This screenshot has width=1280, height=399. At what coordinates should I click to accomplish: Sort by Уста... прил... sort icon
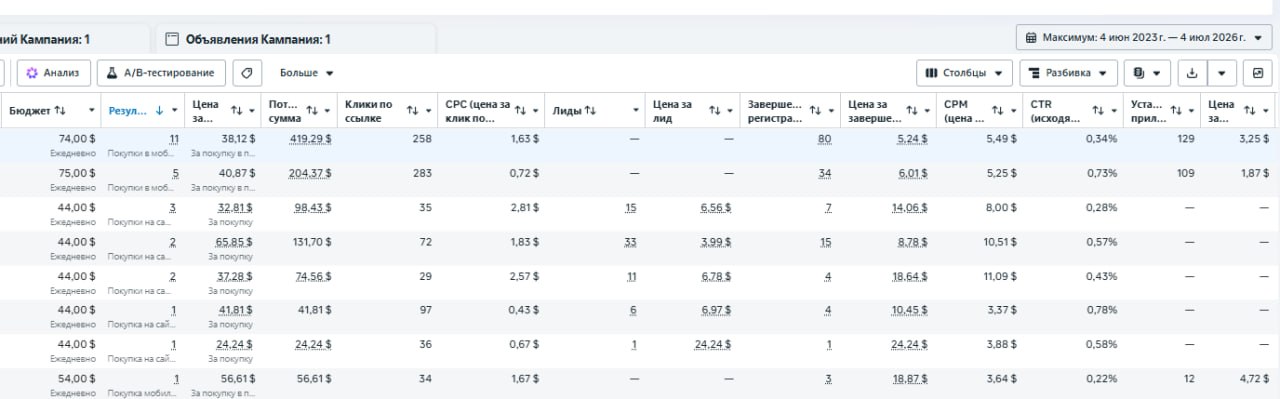click(1176, 110)
